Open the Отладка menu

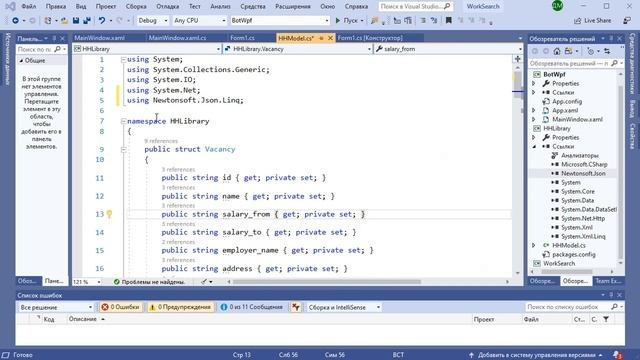(x=167, y=7)
